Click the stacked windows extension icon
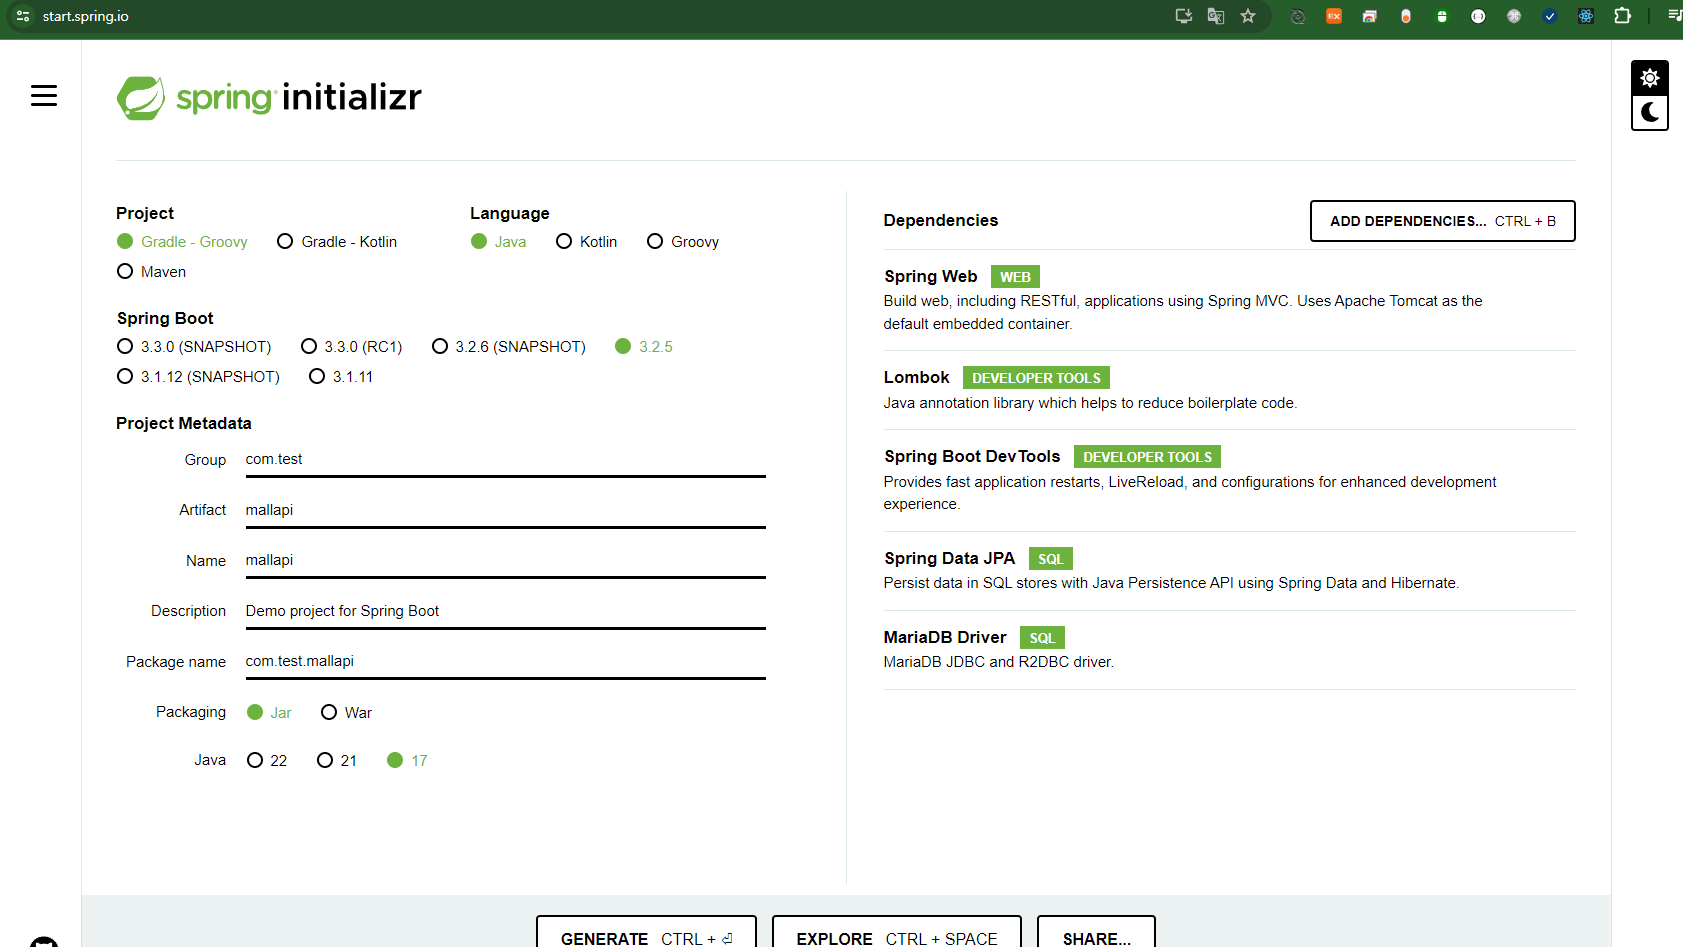This screenshot has height=947, width=1683. point(1370,16)
